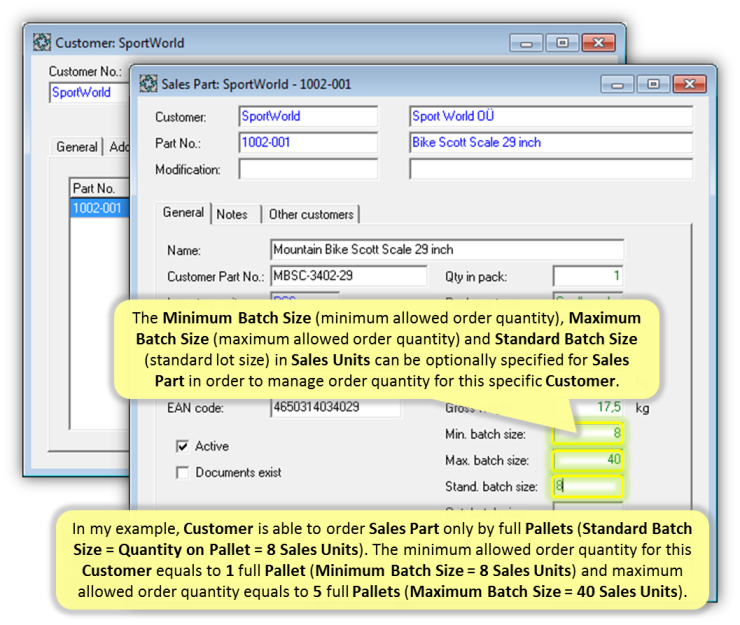Viewport: 740px width, 625px height.
Task: Click the Sport World OÜ name field
Action: coord(551,116)
